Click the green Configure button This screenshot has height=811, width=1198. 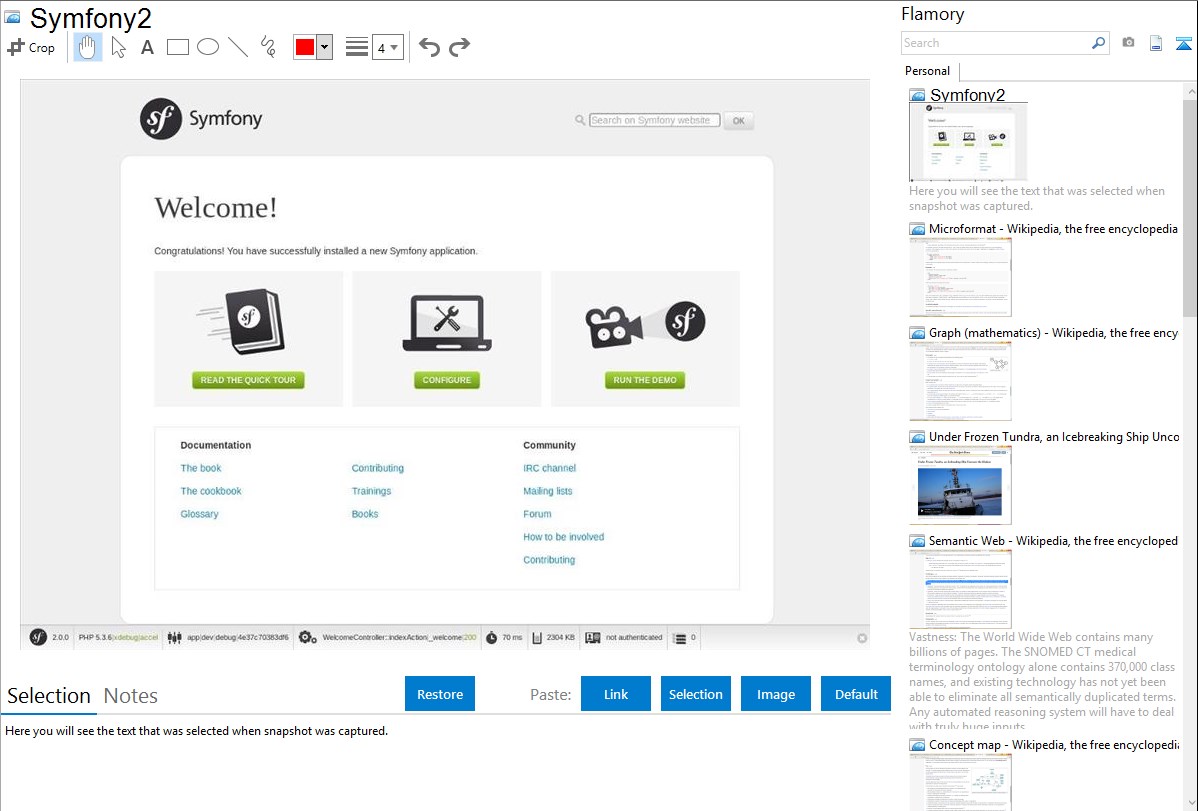[447, 380]
